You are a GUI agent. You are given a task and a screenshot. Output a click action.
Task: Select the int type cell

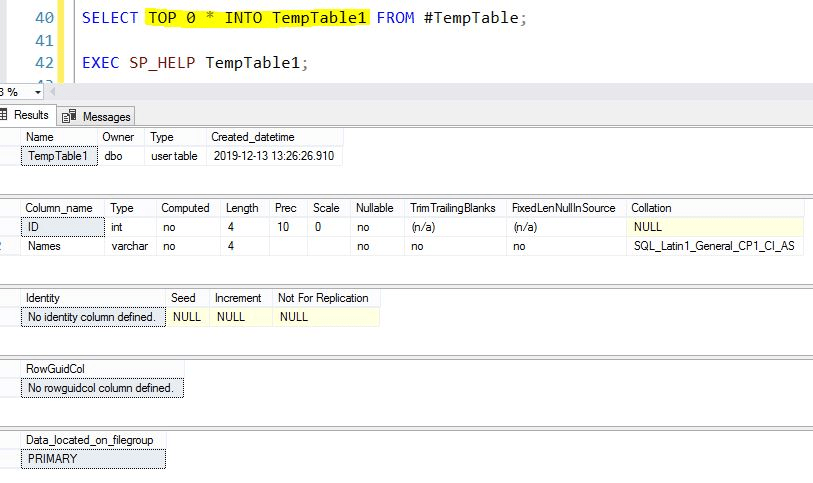131,227
